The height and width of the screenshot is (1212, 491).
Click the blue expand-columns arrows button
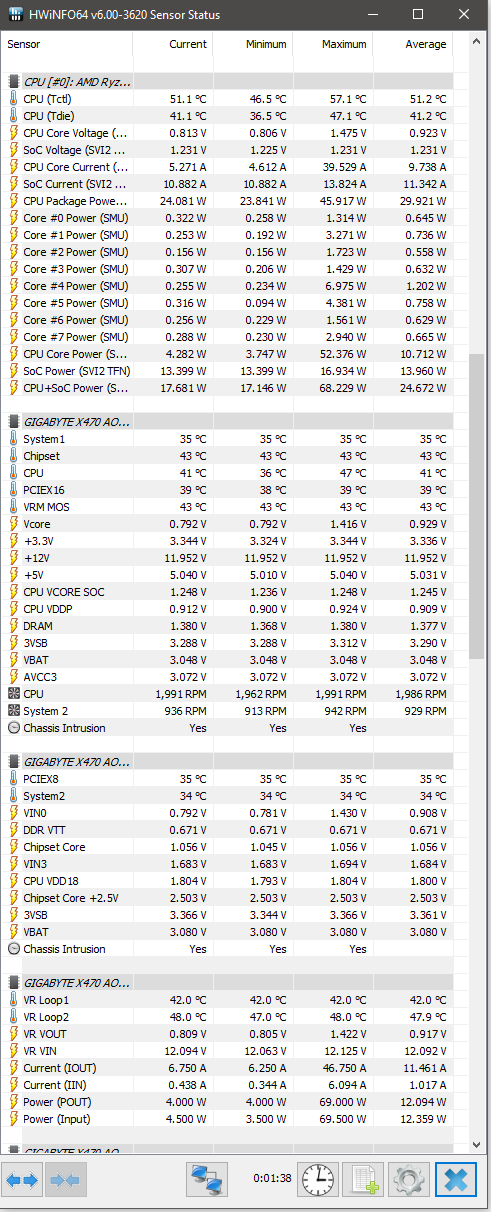point(22,1180)
